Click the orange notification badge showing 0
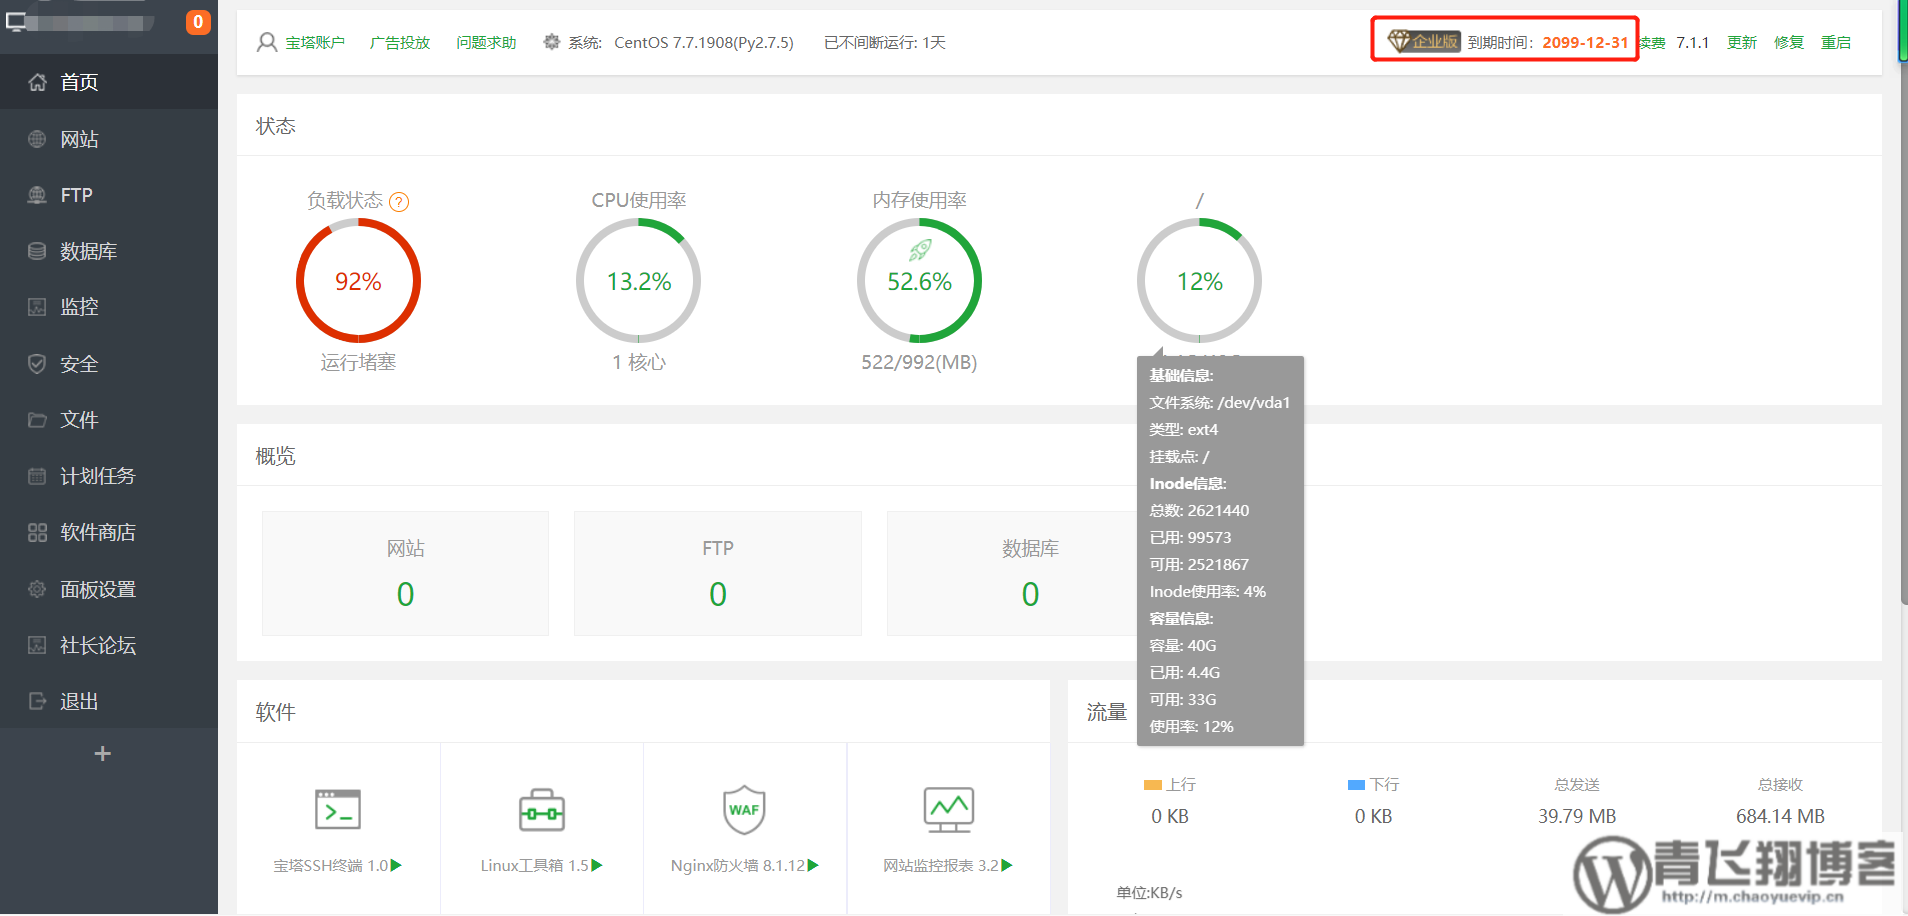 click(198, 22)
